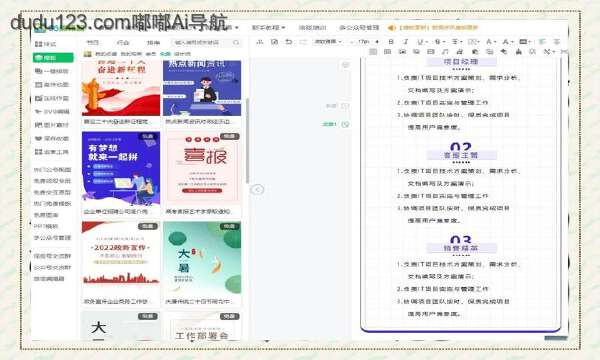The height and width of the screenshot is (360, 600).
Task: Click the redo arrow icon
Action: click(303, 42)
